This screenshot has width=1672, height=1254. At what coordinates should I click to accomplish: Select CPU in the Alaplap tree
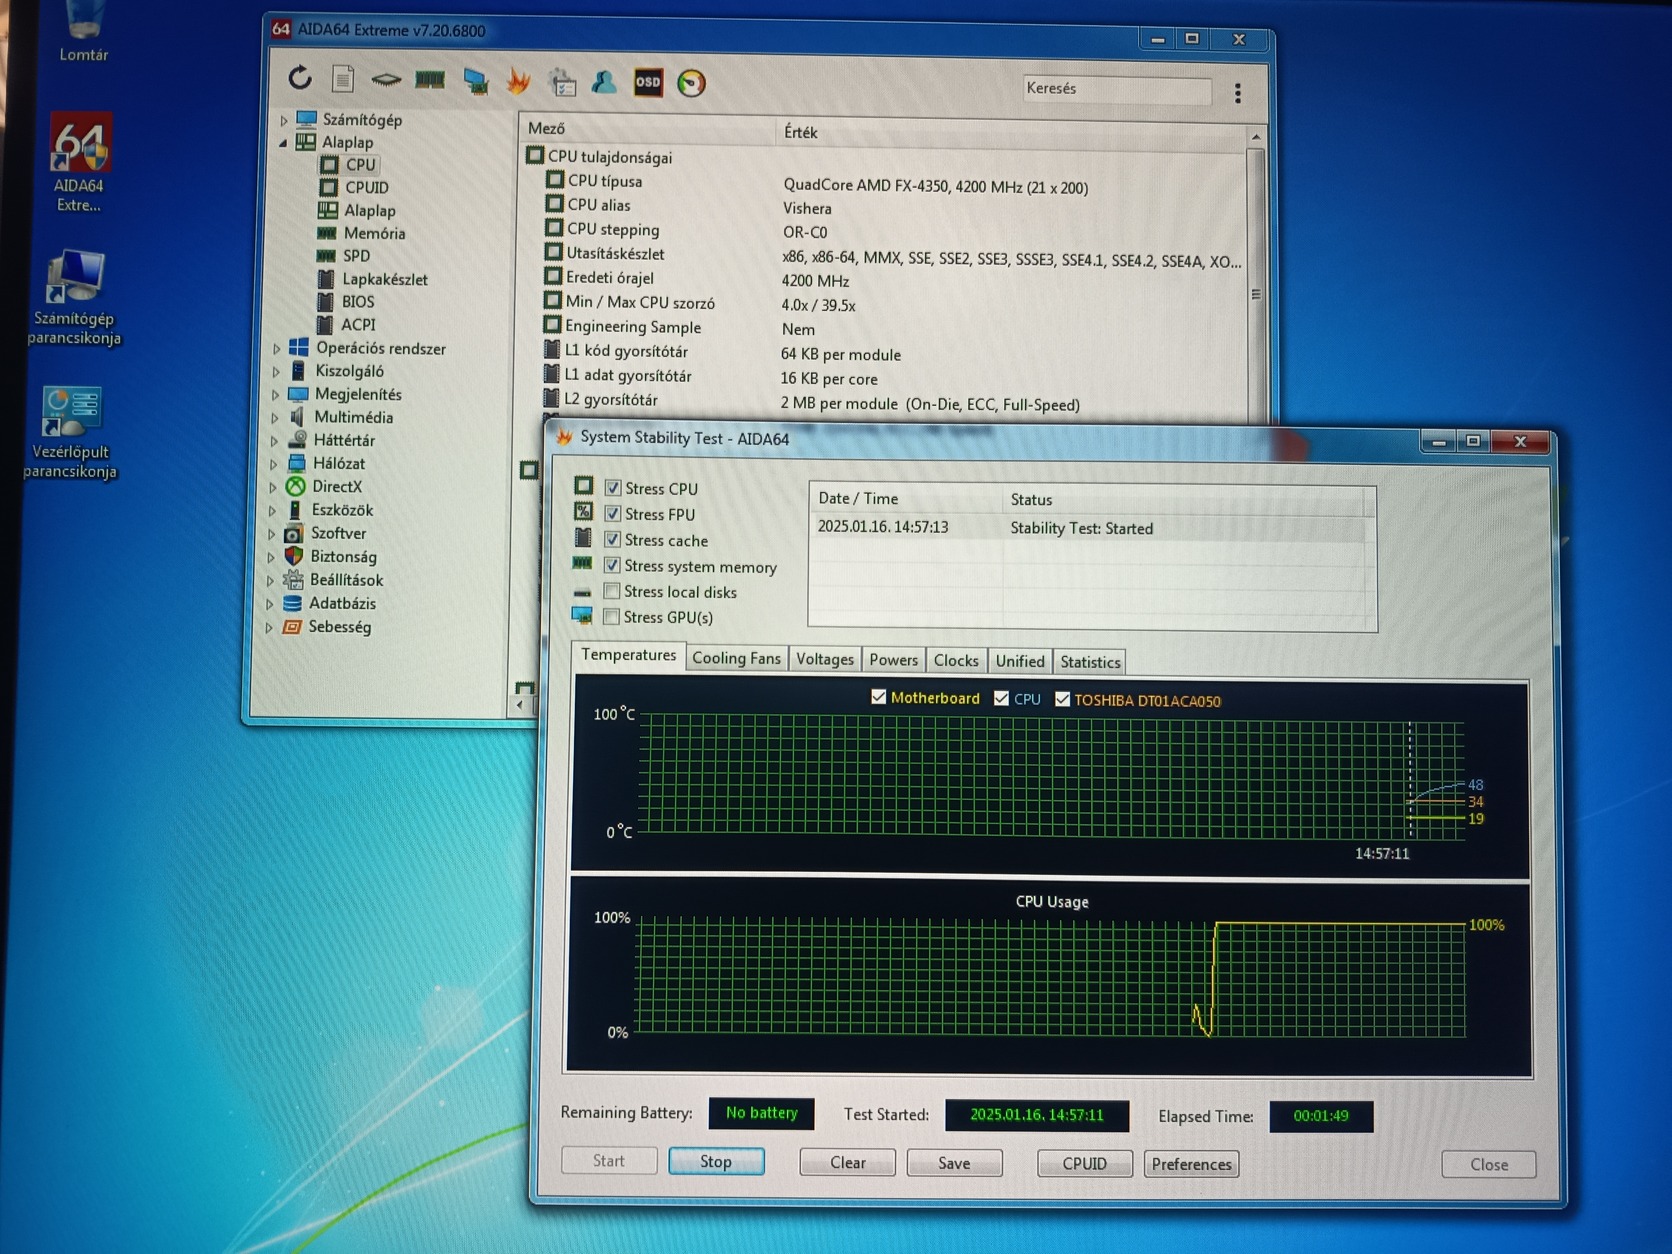[x=360, y=165]
